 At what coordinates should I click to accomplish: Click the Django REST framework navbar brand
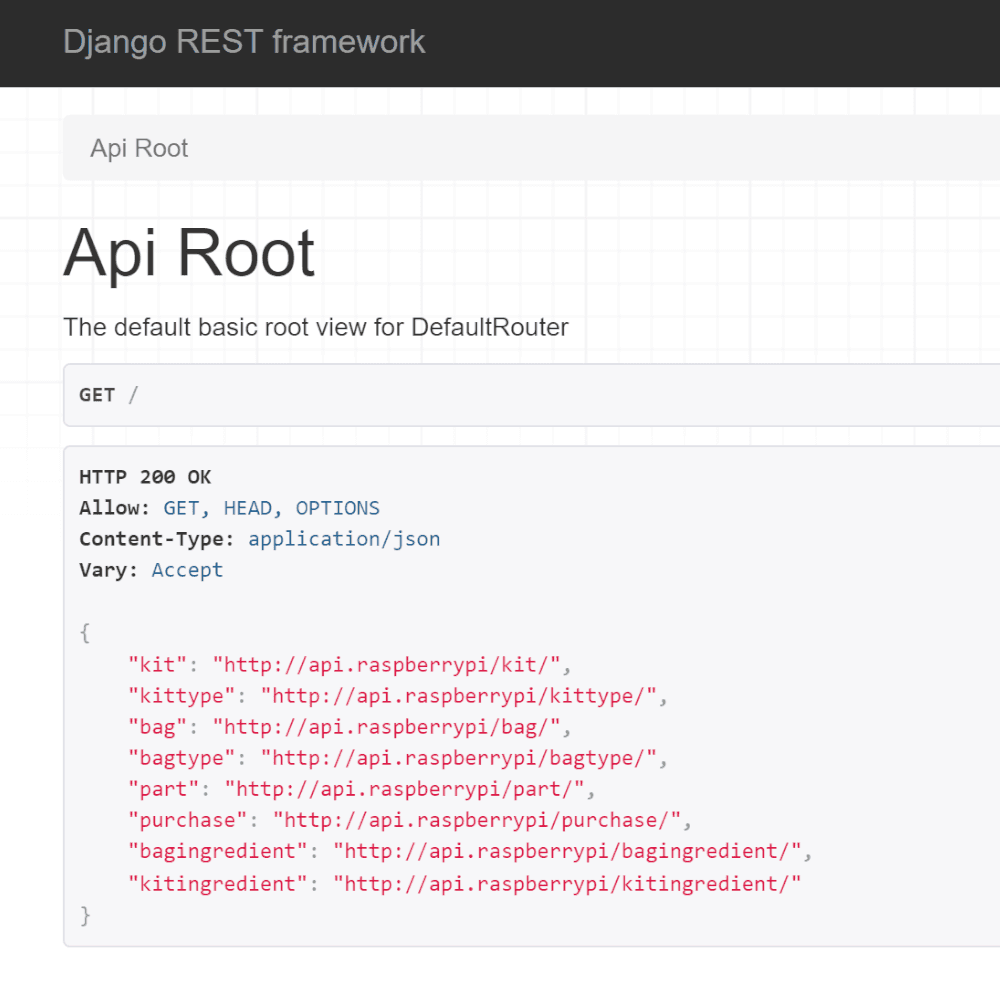click(244, 42)
